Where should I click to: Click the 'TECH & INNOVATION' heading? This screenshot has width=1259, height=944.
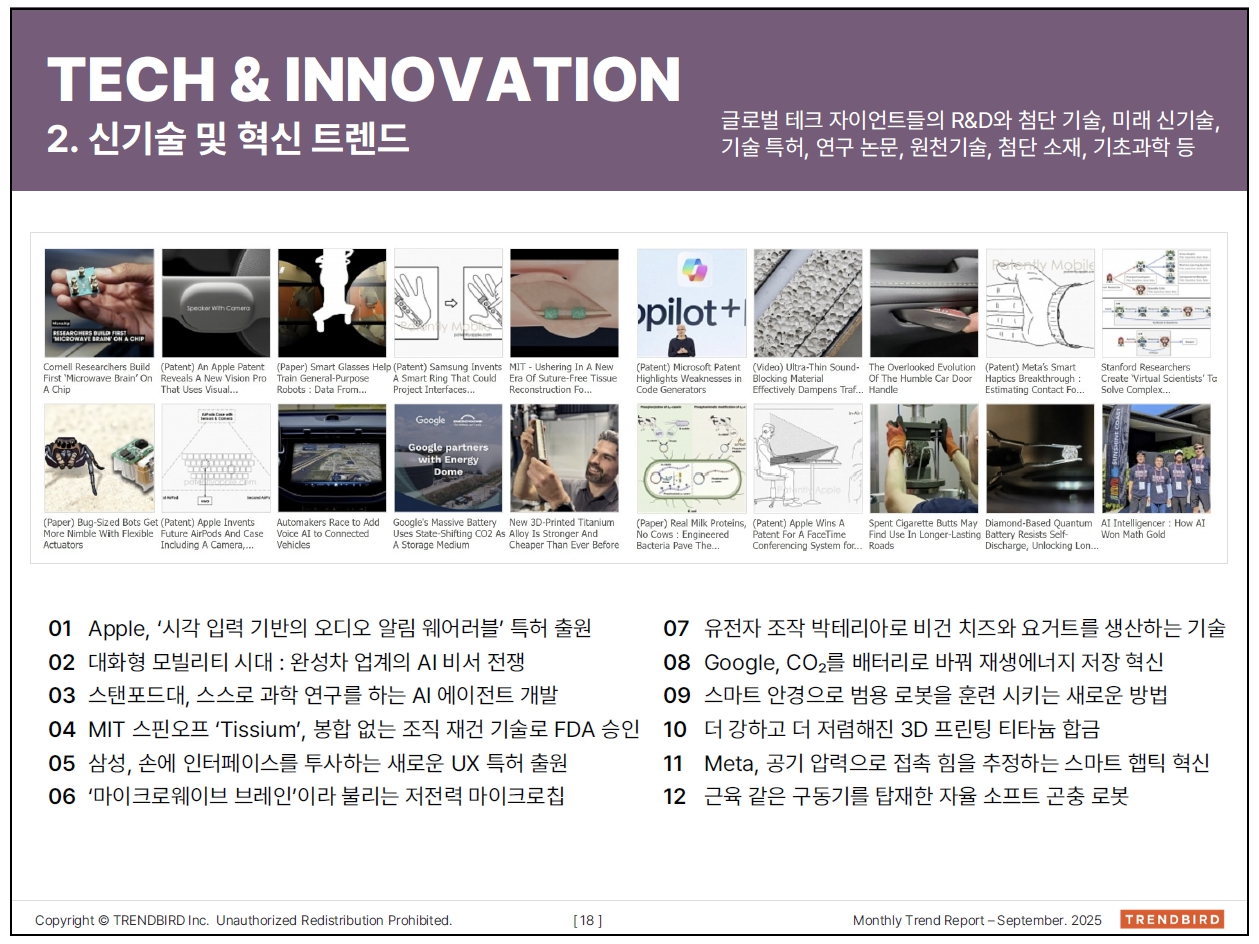[364, 78]
